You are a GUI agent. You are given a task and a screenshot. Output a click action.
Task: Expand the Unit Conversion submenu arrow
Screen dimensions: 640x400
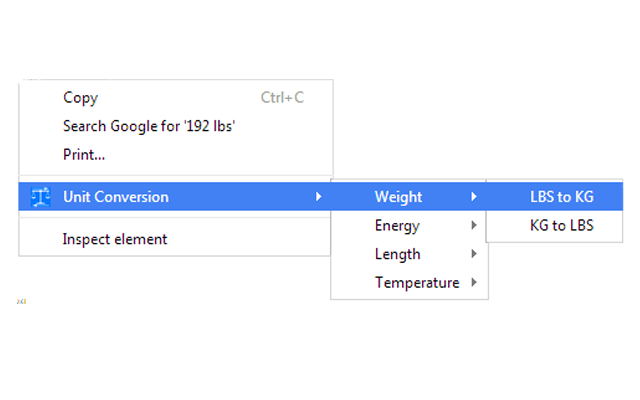pos(318,197)
